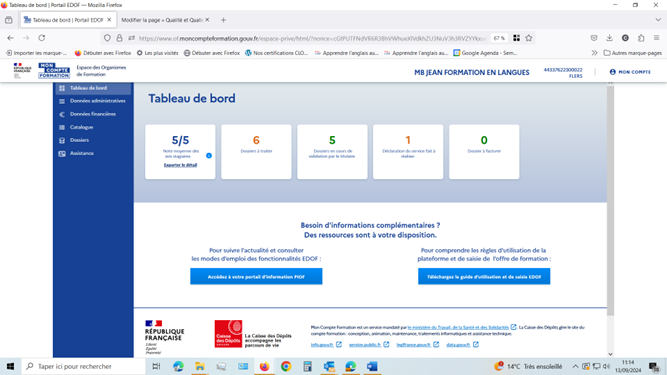Open the 6 Dossiers à traiter card
This screenshot has height=375, width=667.
click(x=256, y=152)
